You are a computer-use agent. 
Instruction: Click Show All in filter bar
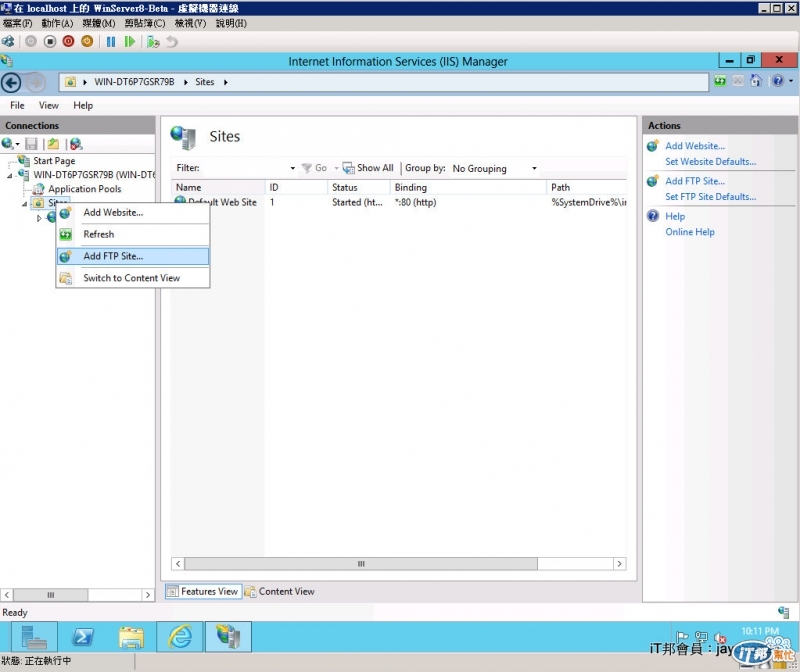point(368,168)
